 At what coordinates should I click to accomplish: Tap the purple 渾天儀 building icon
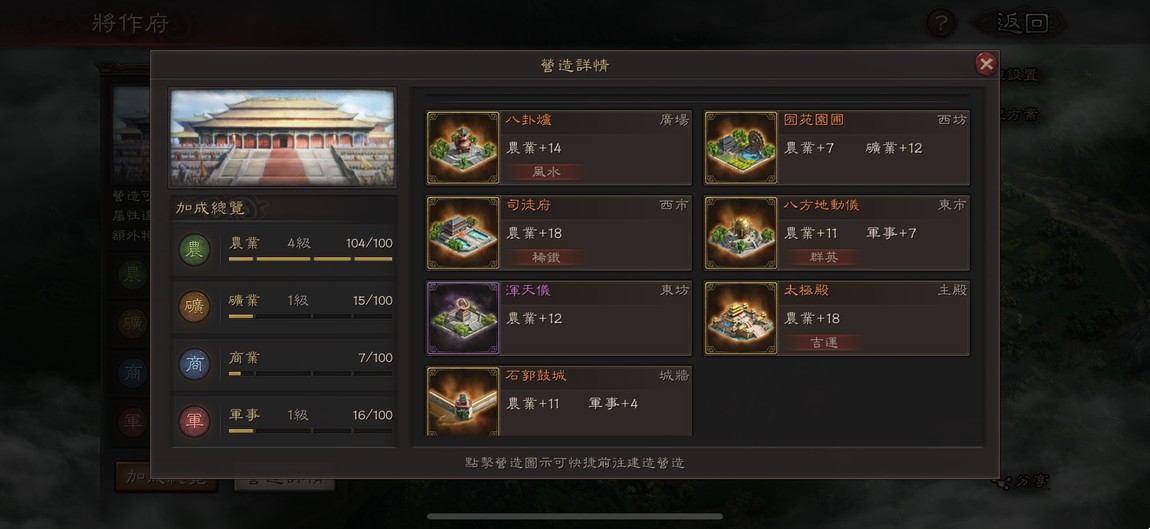463,318
